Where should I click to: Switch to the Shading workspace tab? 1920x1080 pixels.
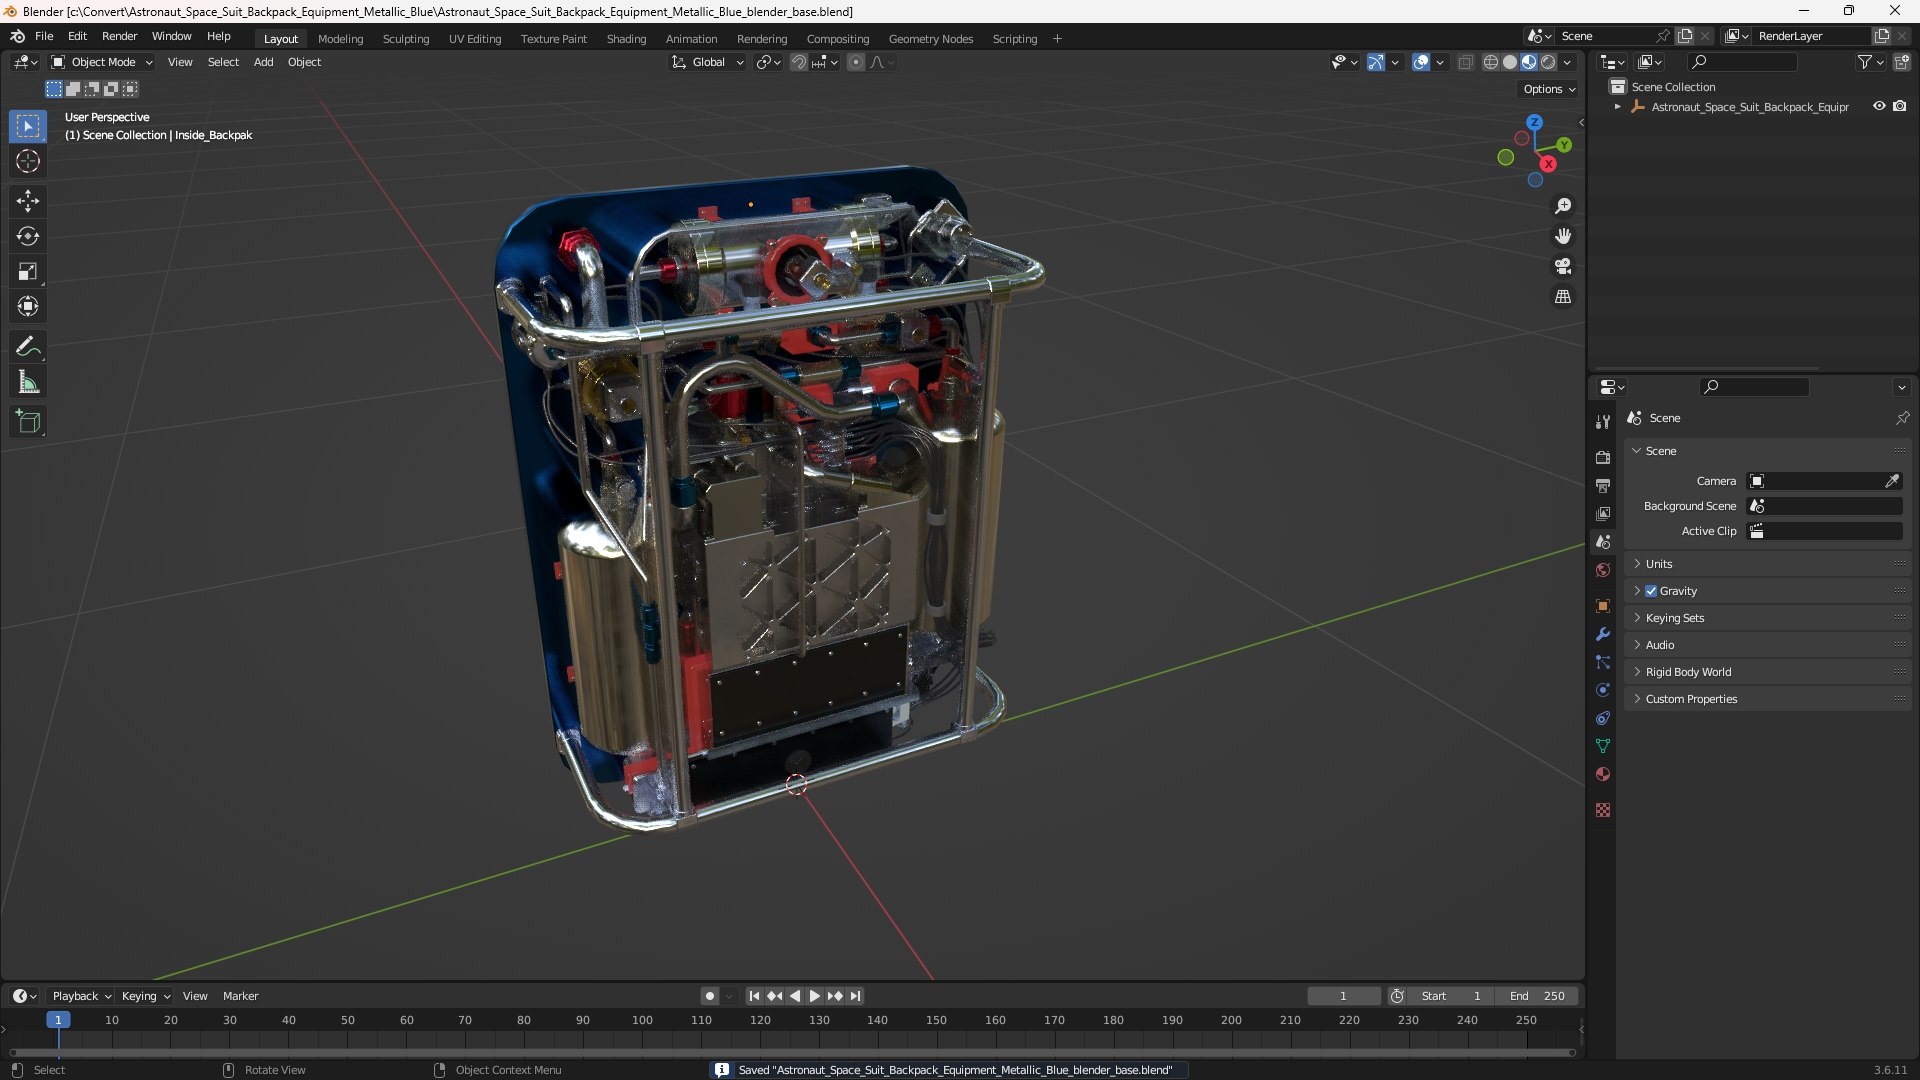click(x=626, y=39)
